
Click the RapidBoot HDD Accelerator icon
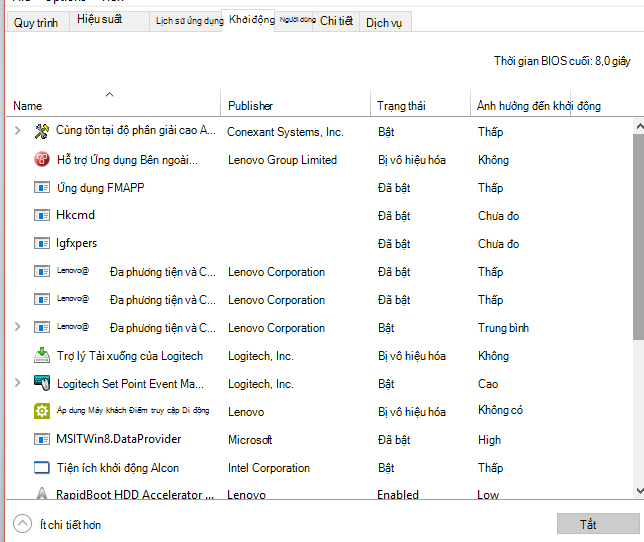pos(42,493)
